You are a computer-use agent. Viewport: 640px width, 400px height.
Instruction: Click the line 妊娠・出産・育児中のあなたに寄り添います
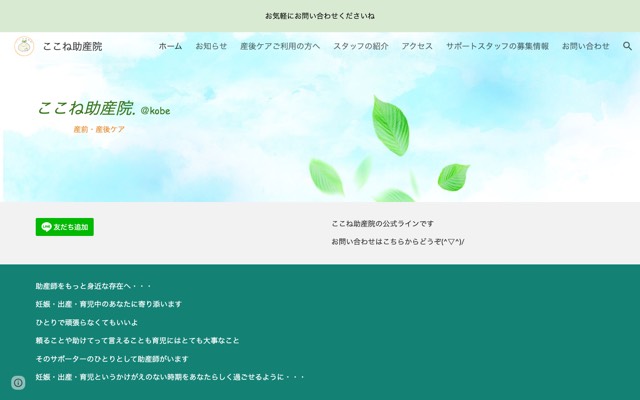click(109, 304)
